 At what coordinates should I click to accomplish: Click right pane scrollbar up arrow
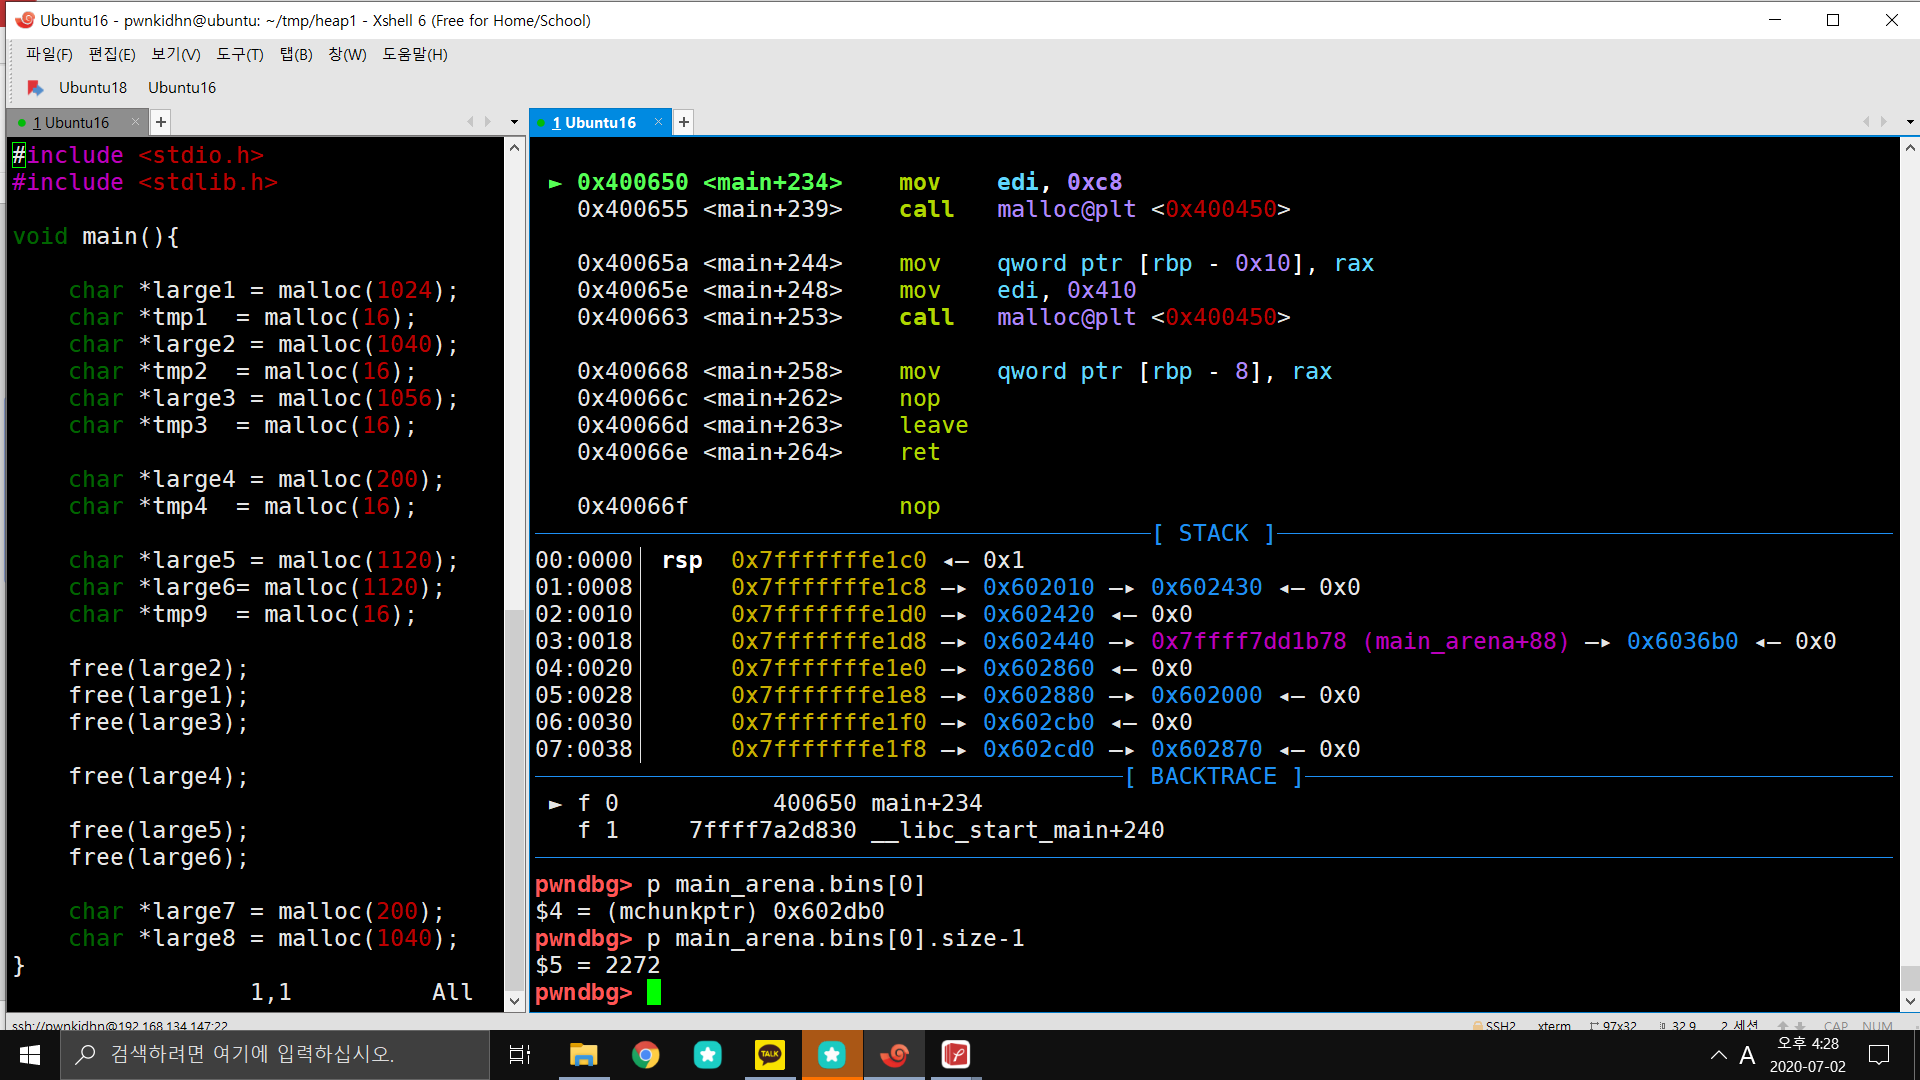[x=1910, y=148]
